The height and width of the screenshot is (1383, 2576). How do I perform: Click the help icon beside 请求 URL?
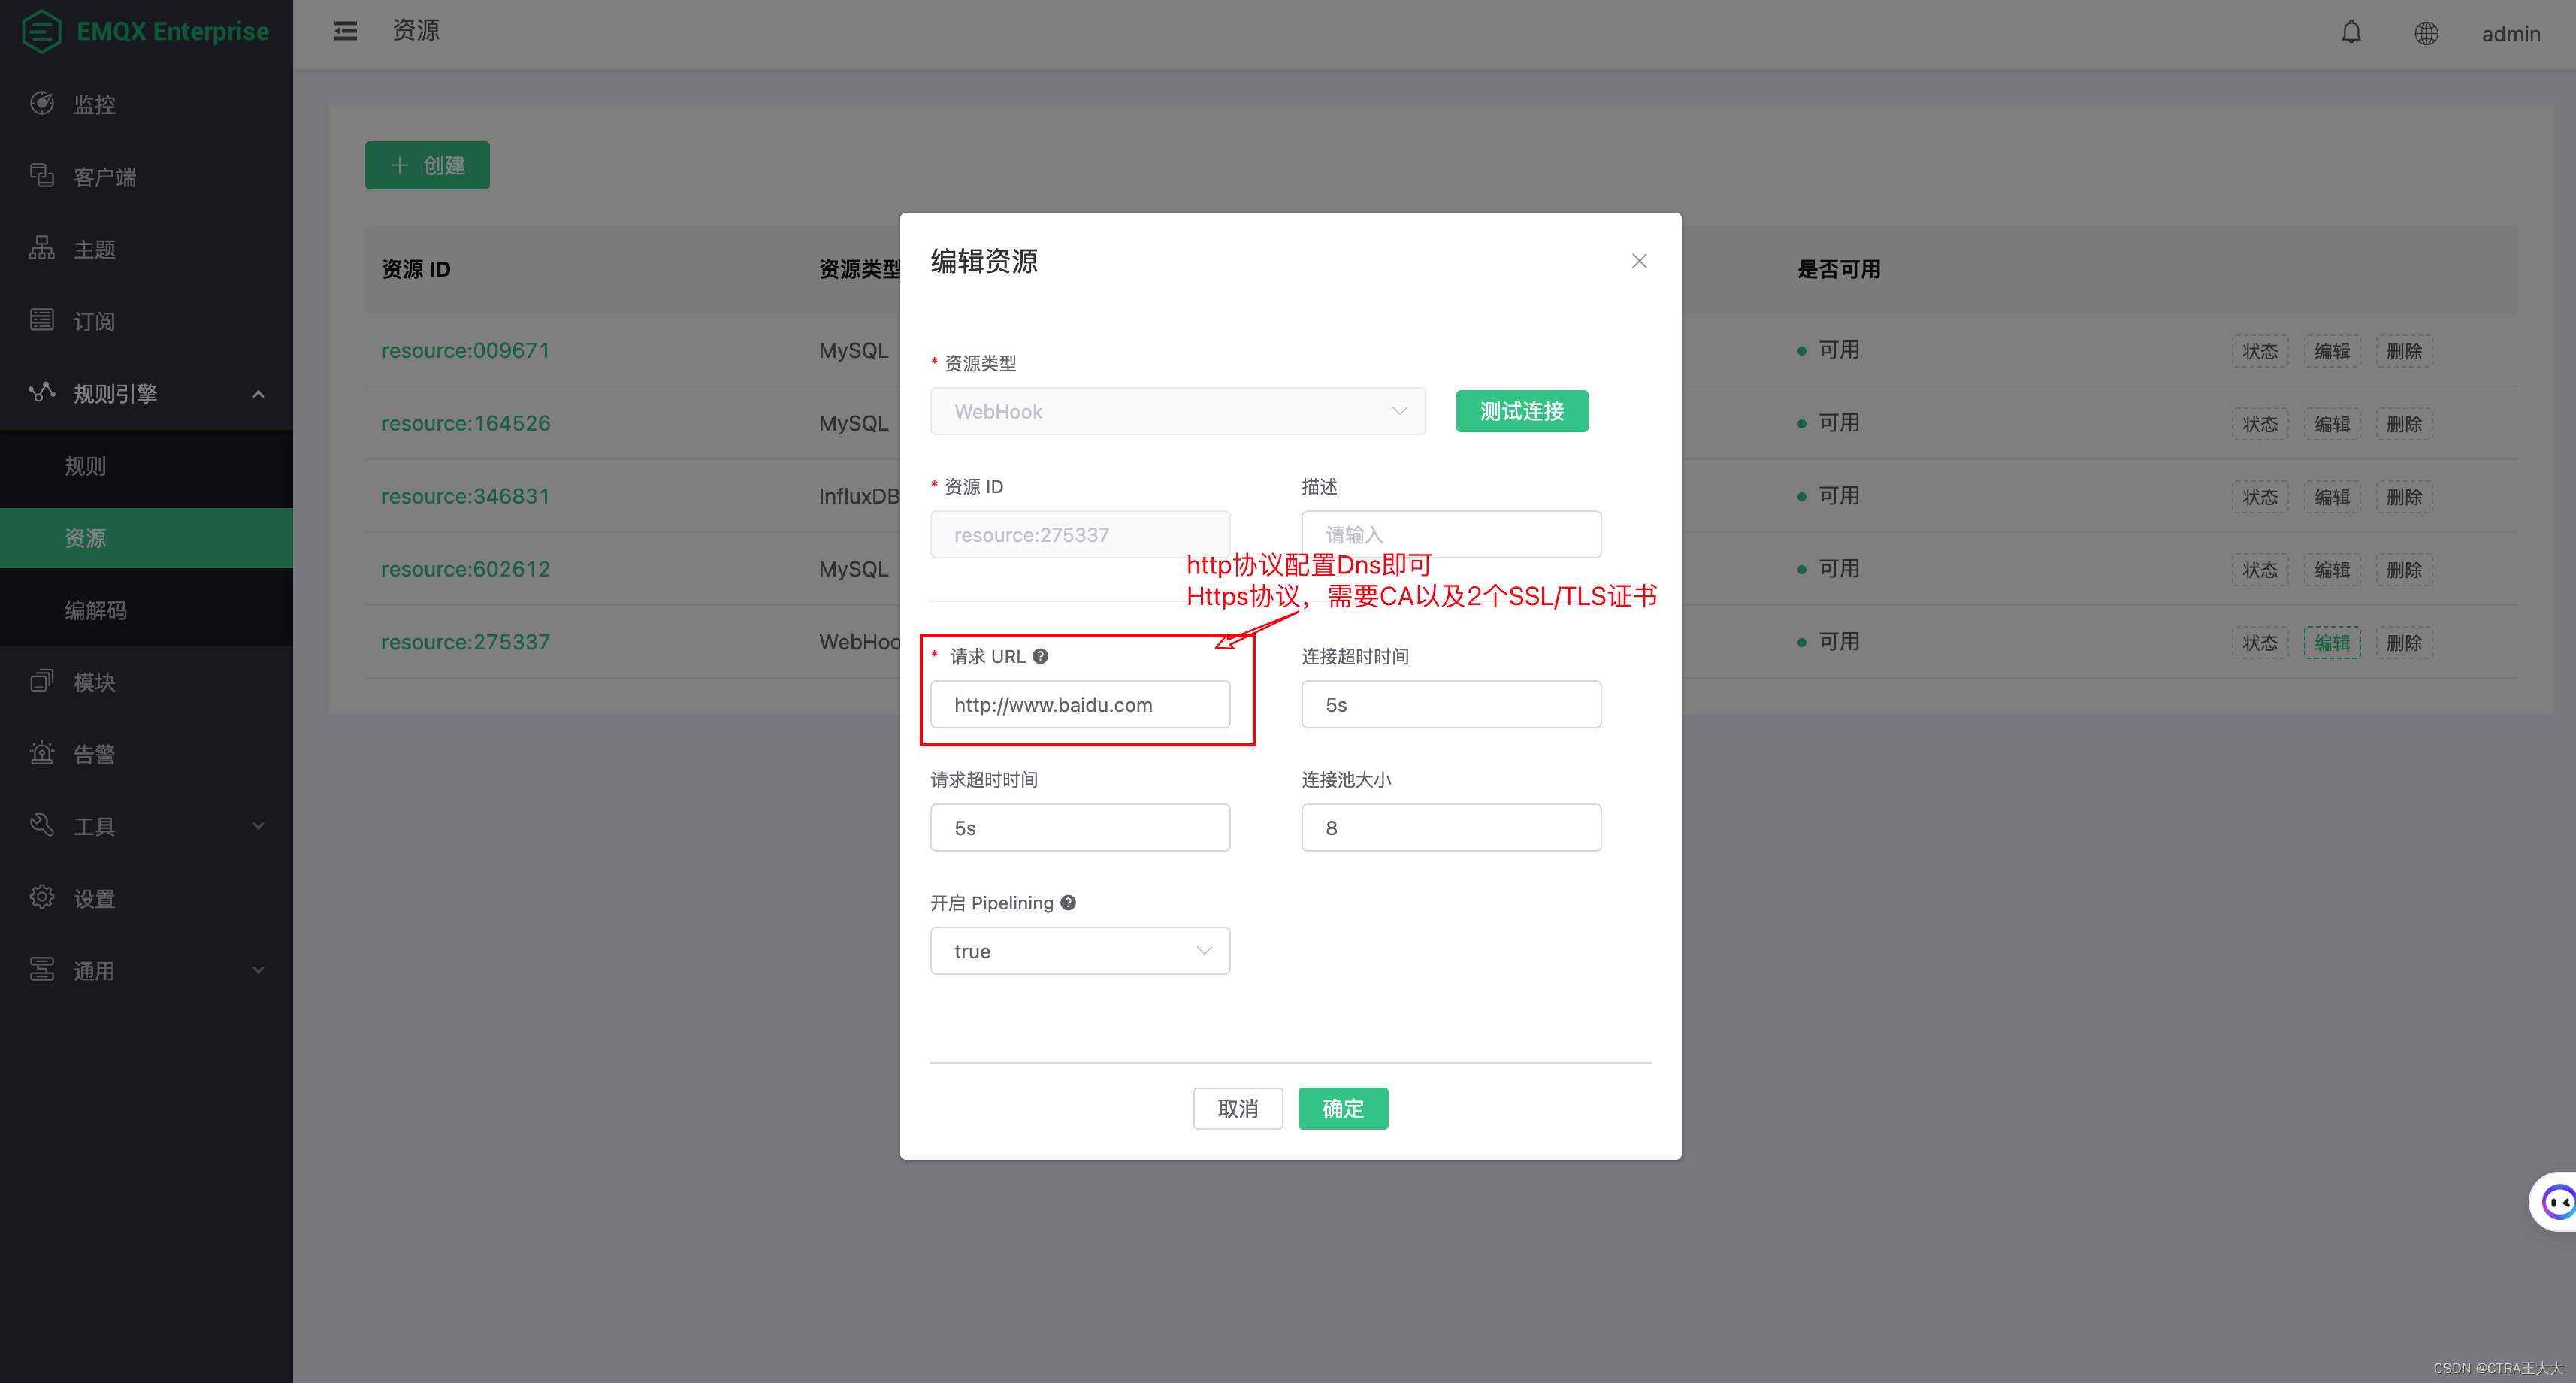1040,656
